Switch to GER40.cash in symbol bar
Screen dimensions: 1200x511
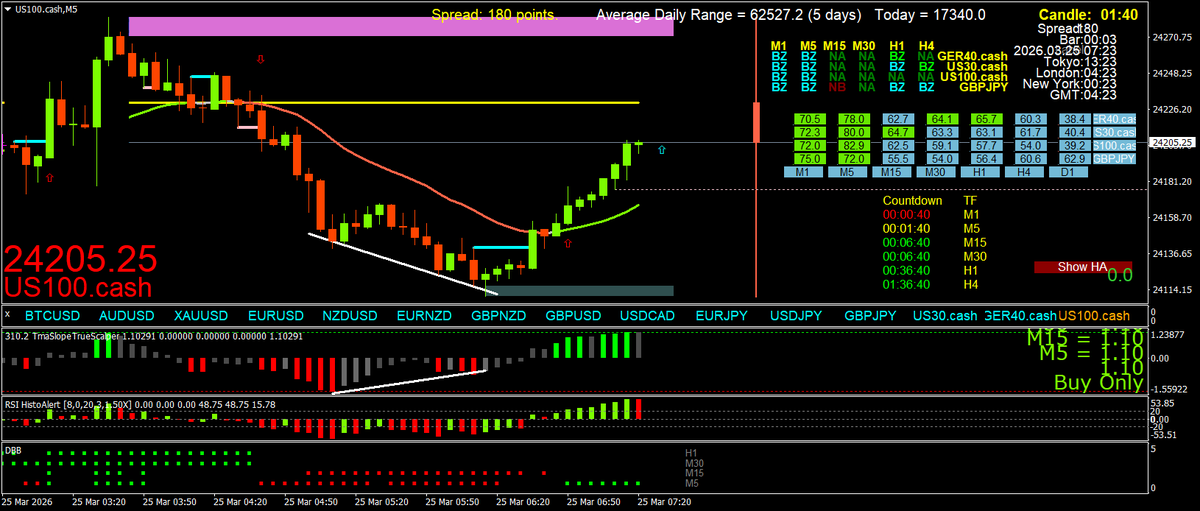(1020, 316)
